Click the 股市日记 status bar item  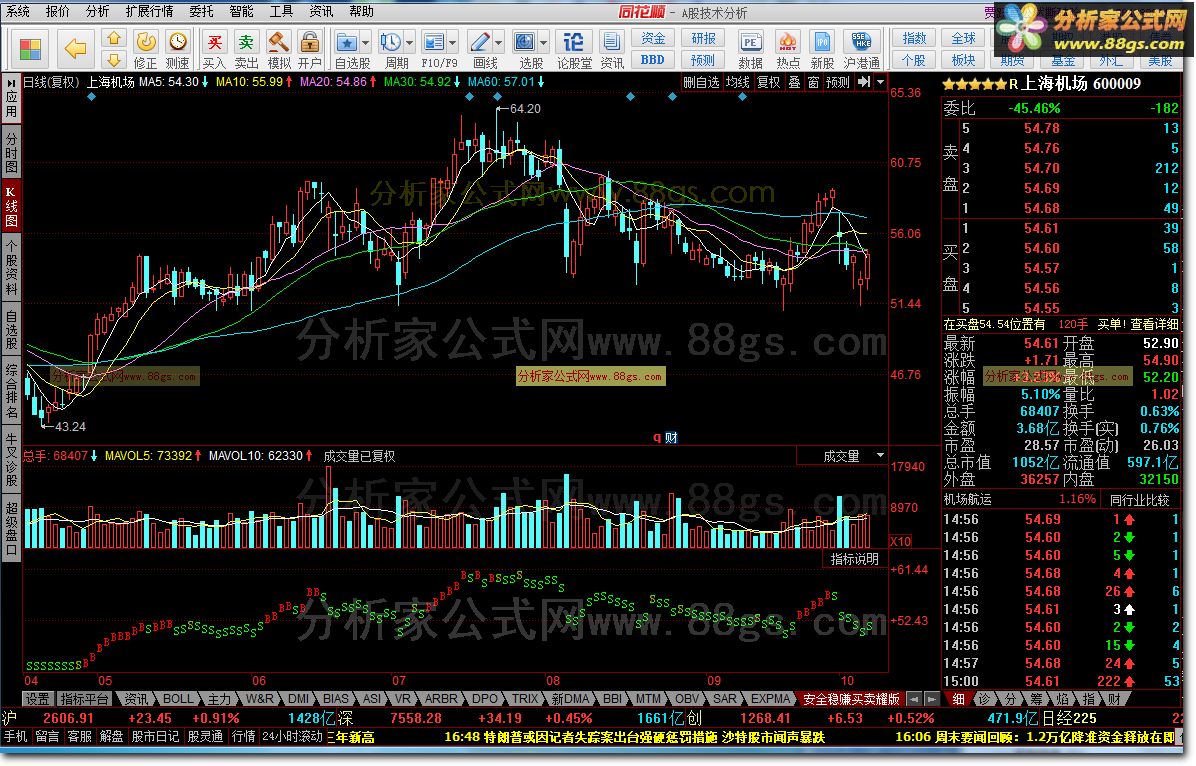155,736
